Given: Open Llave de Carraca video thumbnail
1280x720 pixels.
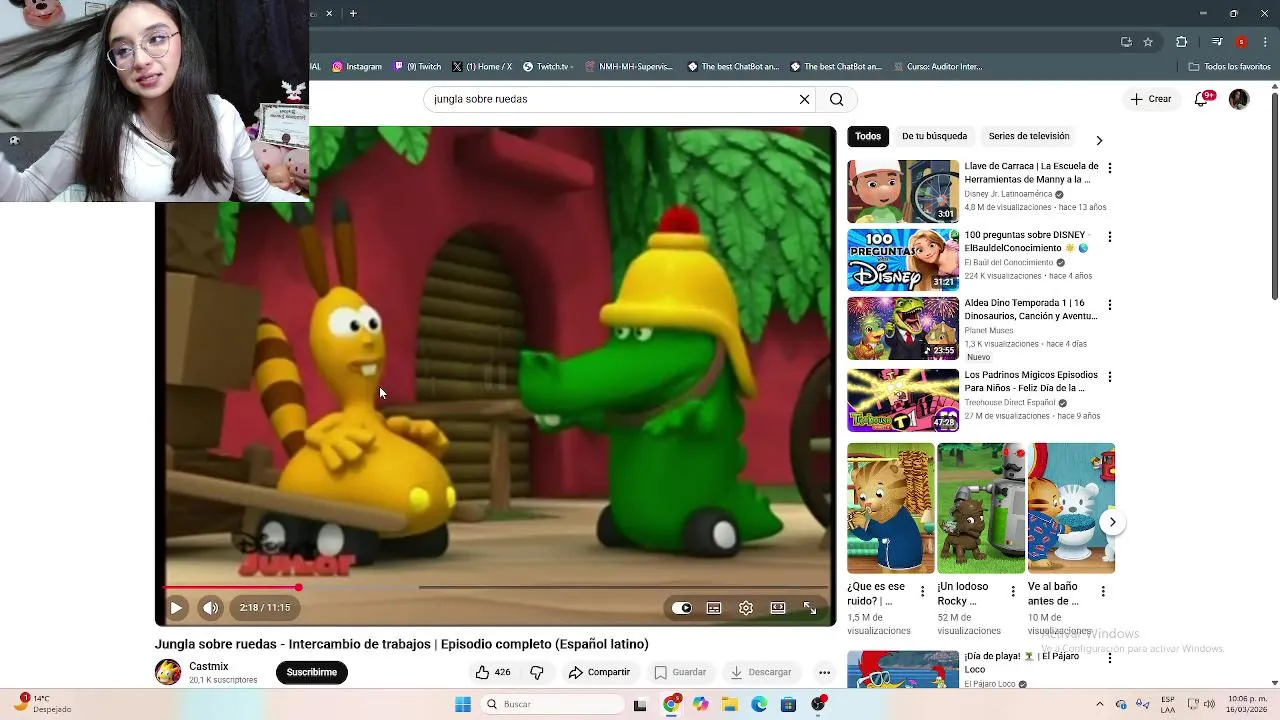Looking at the screenshot, I should point(903,191).
